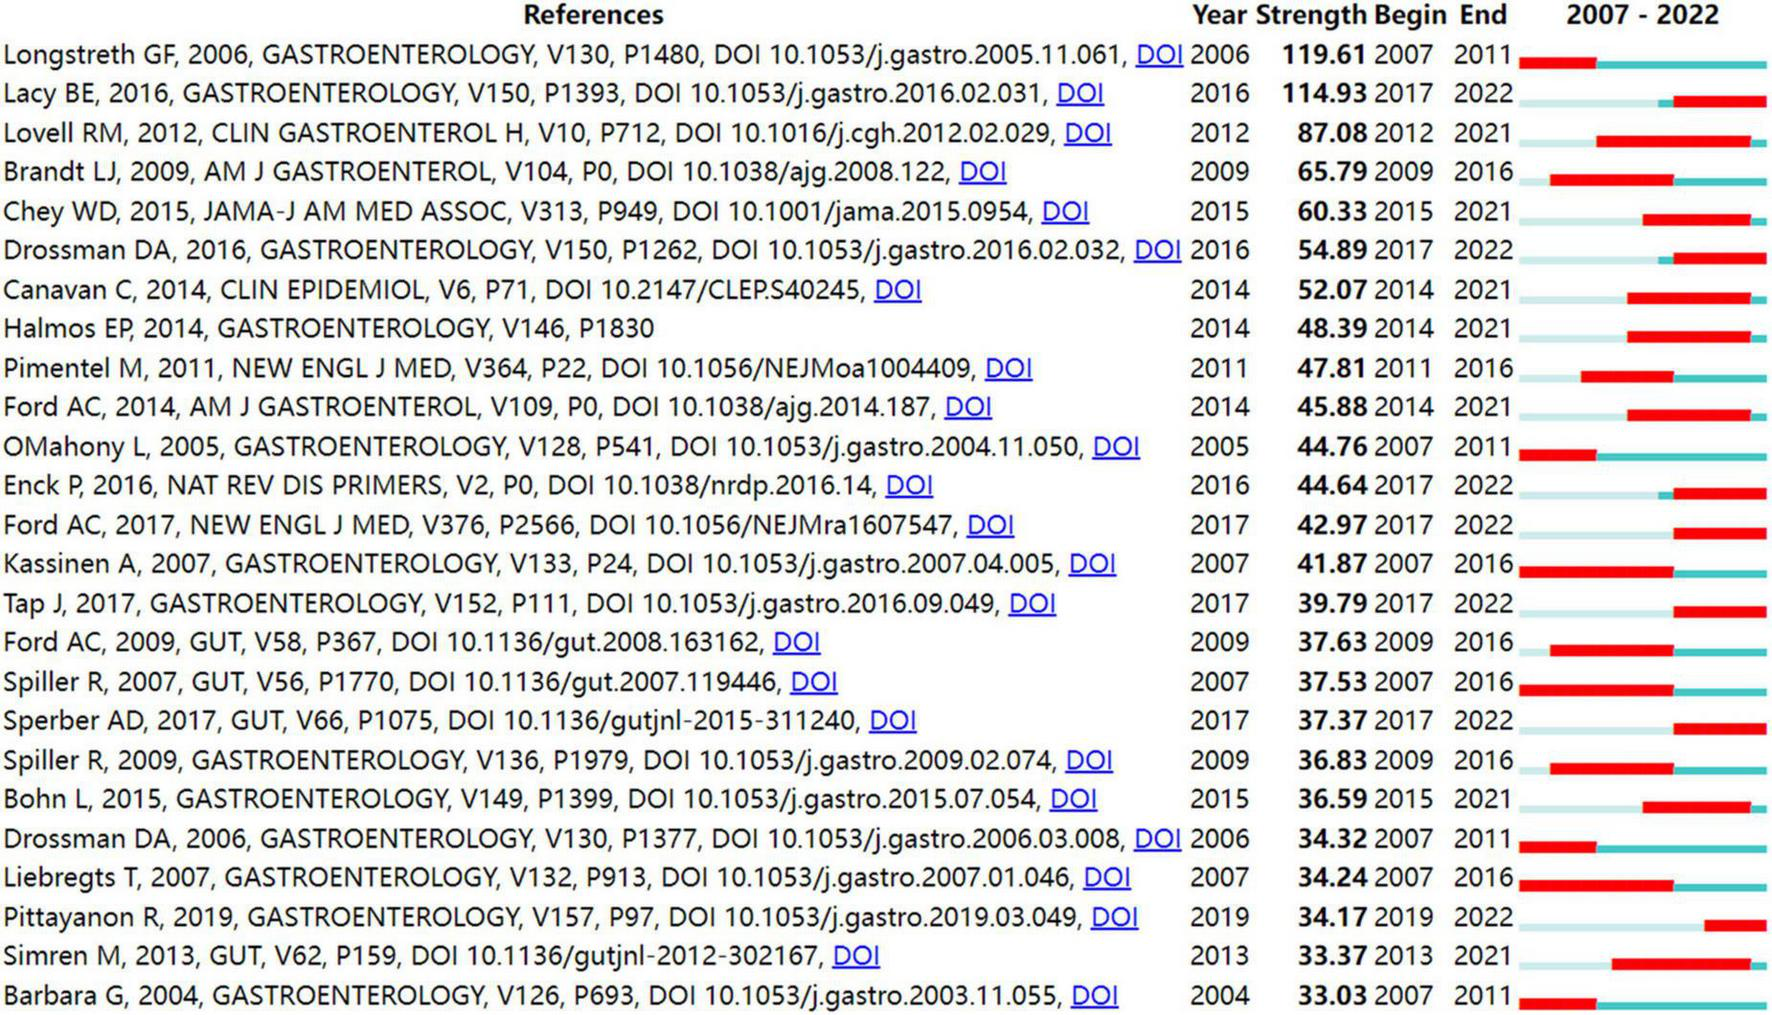Click the DOI link for Brandt LJ 2009
Screen dimensions: 1772x1015
982,172
